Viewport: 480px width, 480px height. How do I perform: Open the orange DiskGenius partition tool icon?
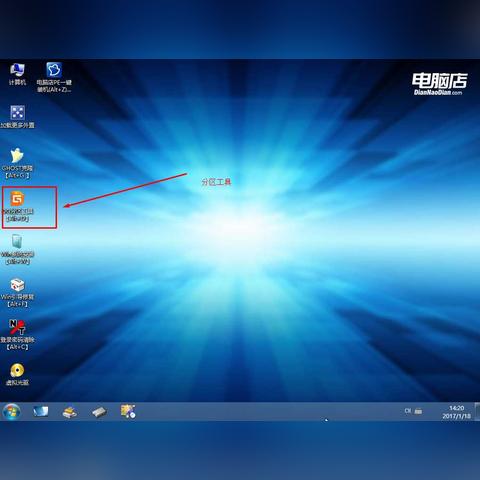click(17, 207)
